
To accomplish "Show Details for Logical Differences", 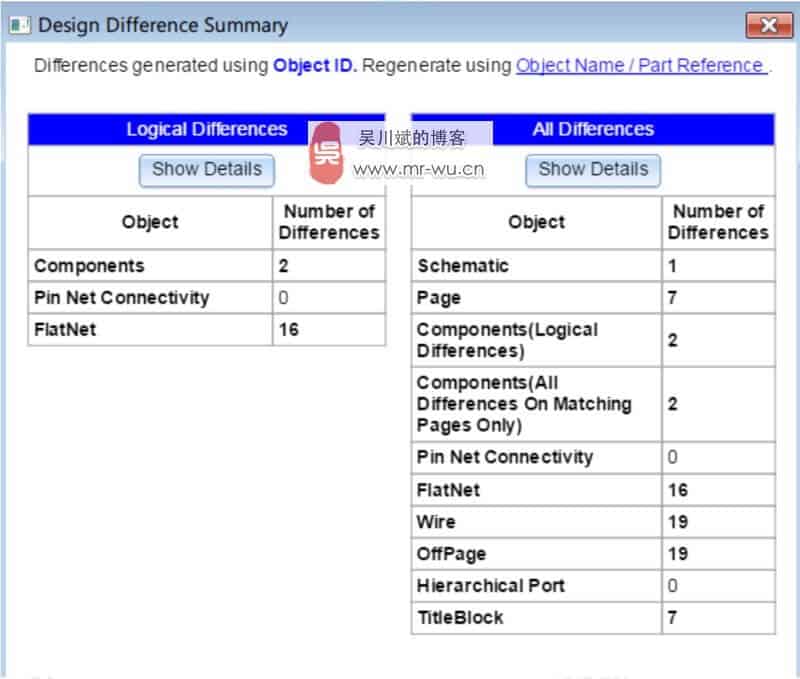I will pyautogui.click(x=206, y=170).
